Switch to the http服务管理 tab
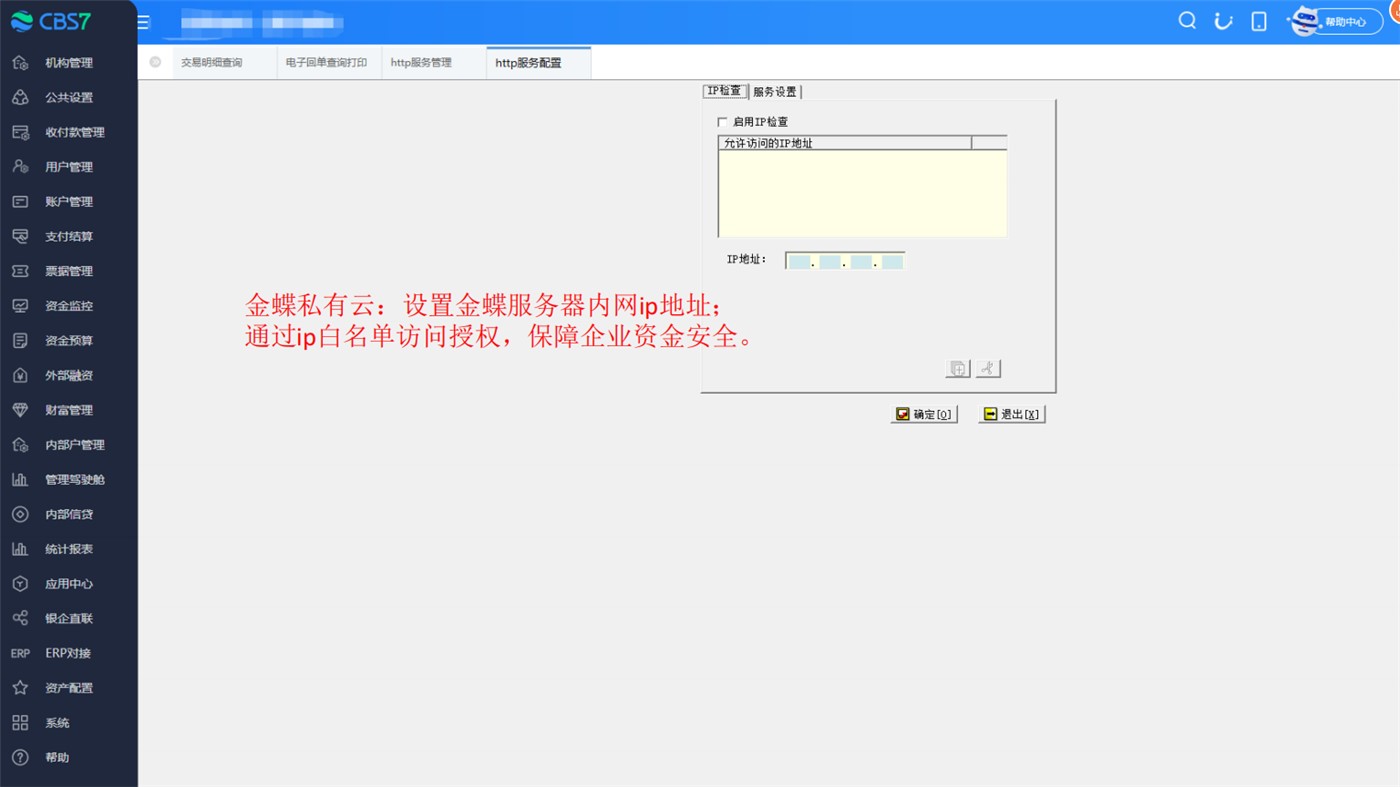This screenshot has width=1400, height=787. (x=421, y=63)
